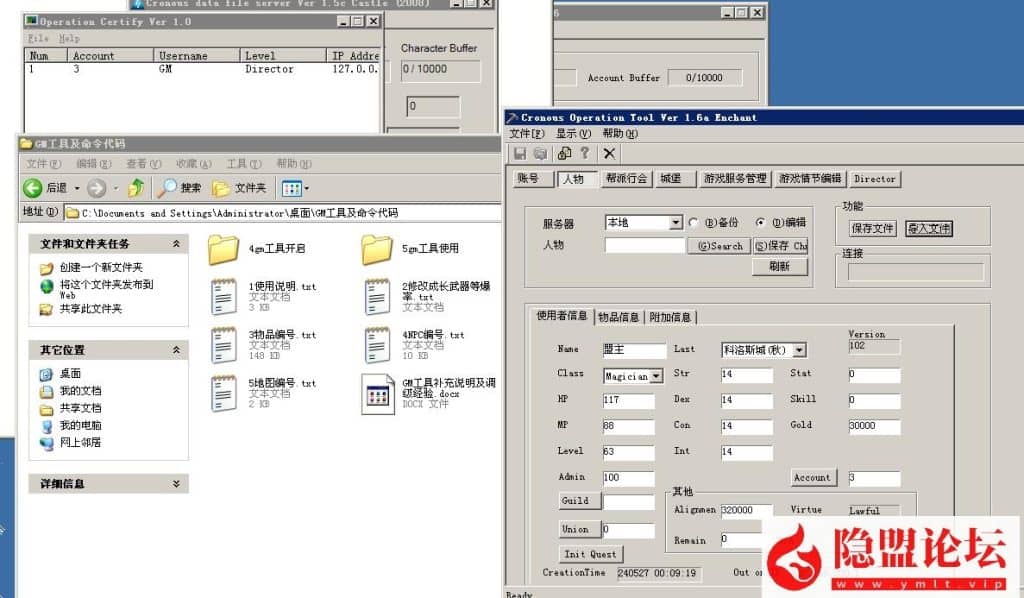
Task: Open the 显示(V) menu in Cronous tool
Action: (573, 134)
